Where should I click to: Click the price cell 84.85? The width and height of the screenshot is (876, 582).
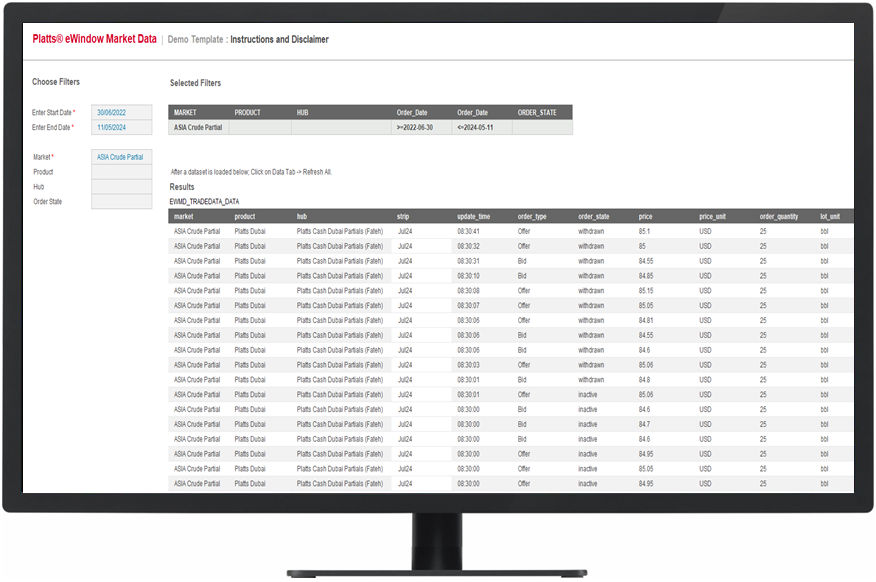click(646, 276)
